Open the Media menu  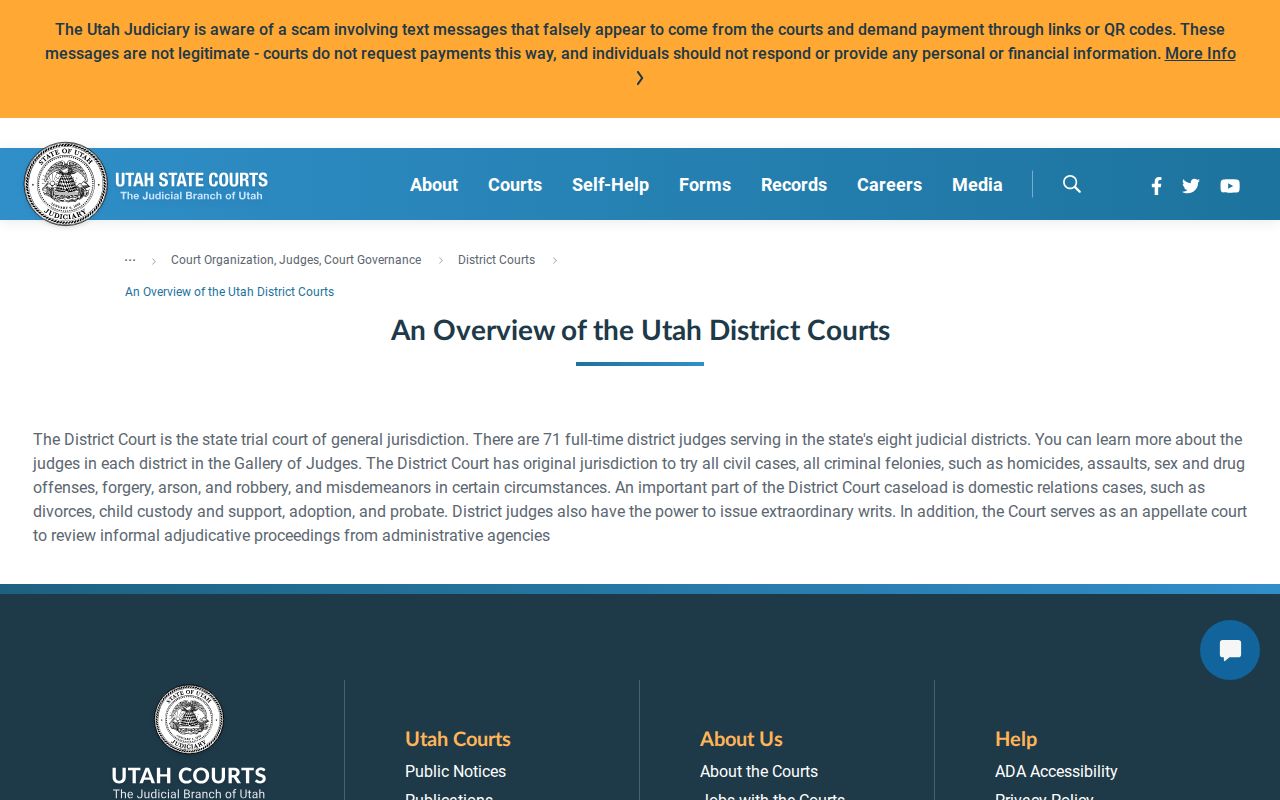977,184
